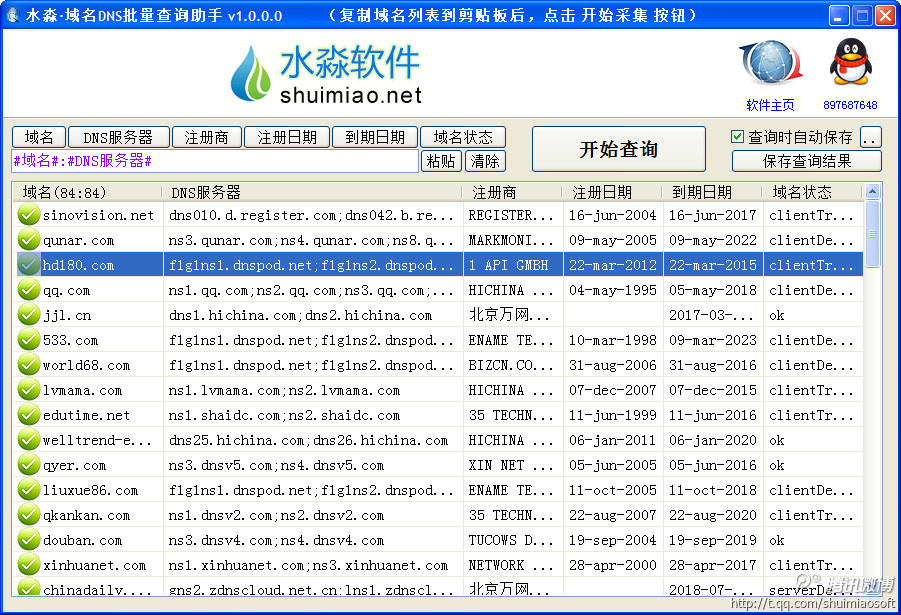This screenshot has height=615, width=901.
Task: Click green check icon for douban.com
Action: tap(28, 540)
